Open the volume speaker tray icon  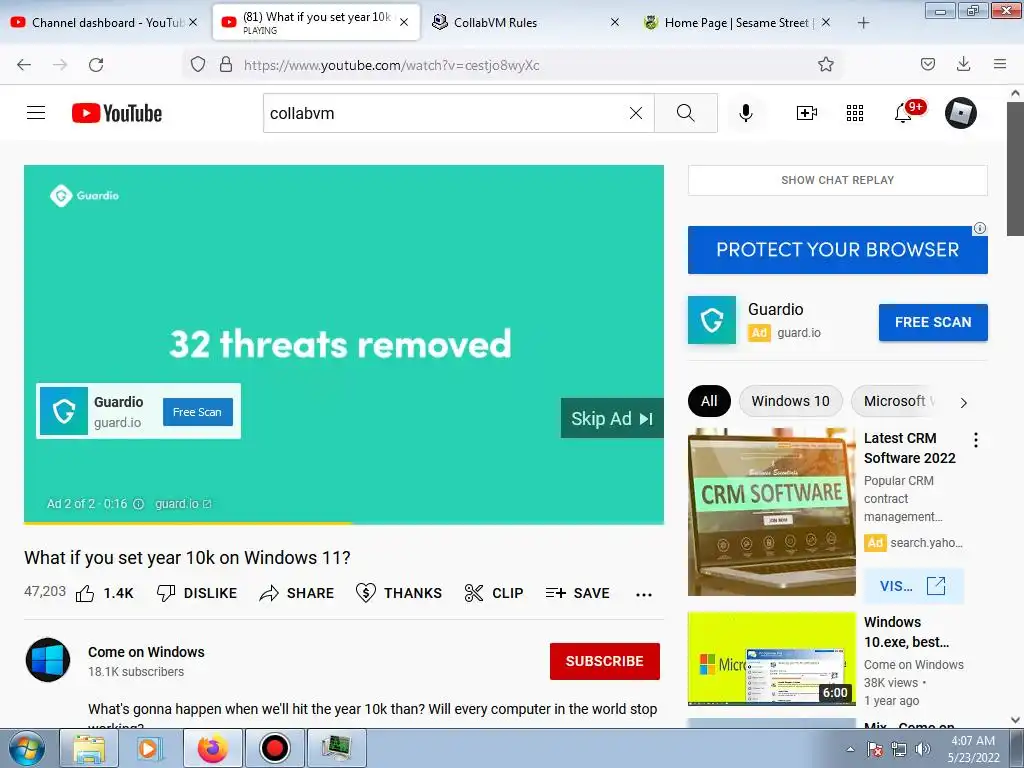[923, 749]
